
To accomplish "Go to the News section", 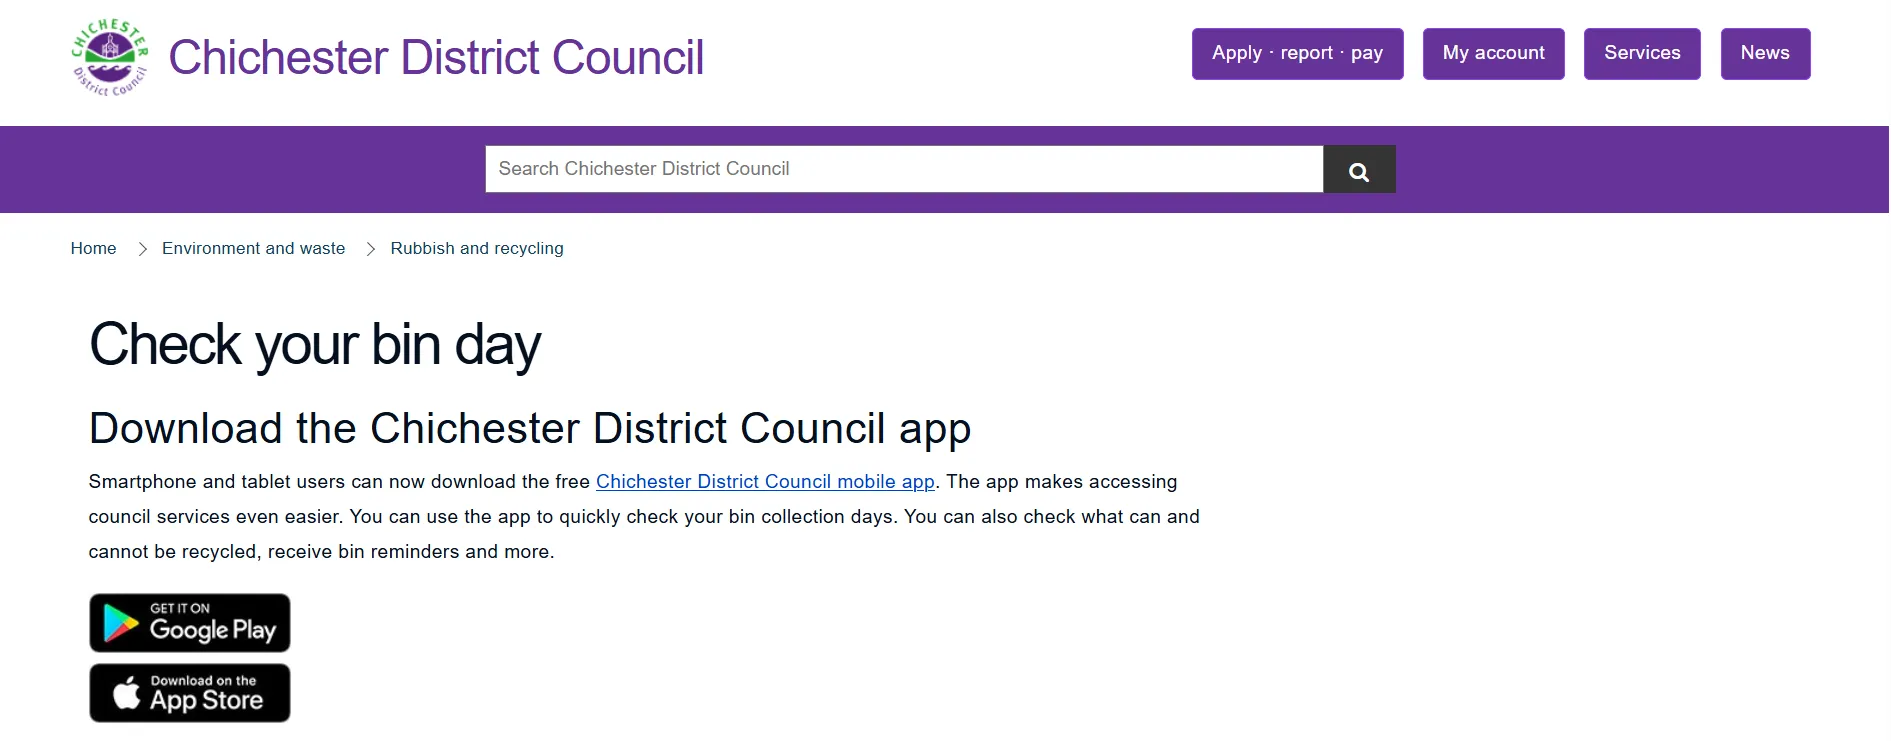I will [x=1765, y=53].
